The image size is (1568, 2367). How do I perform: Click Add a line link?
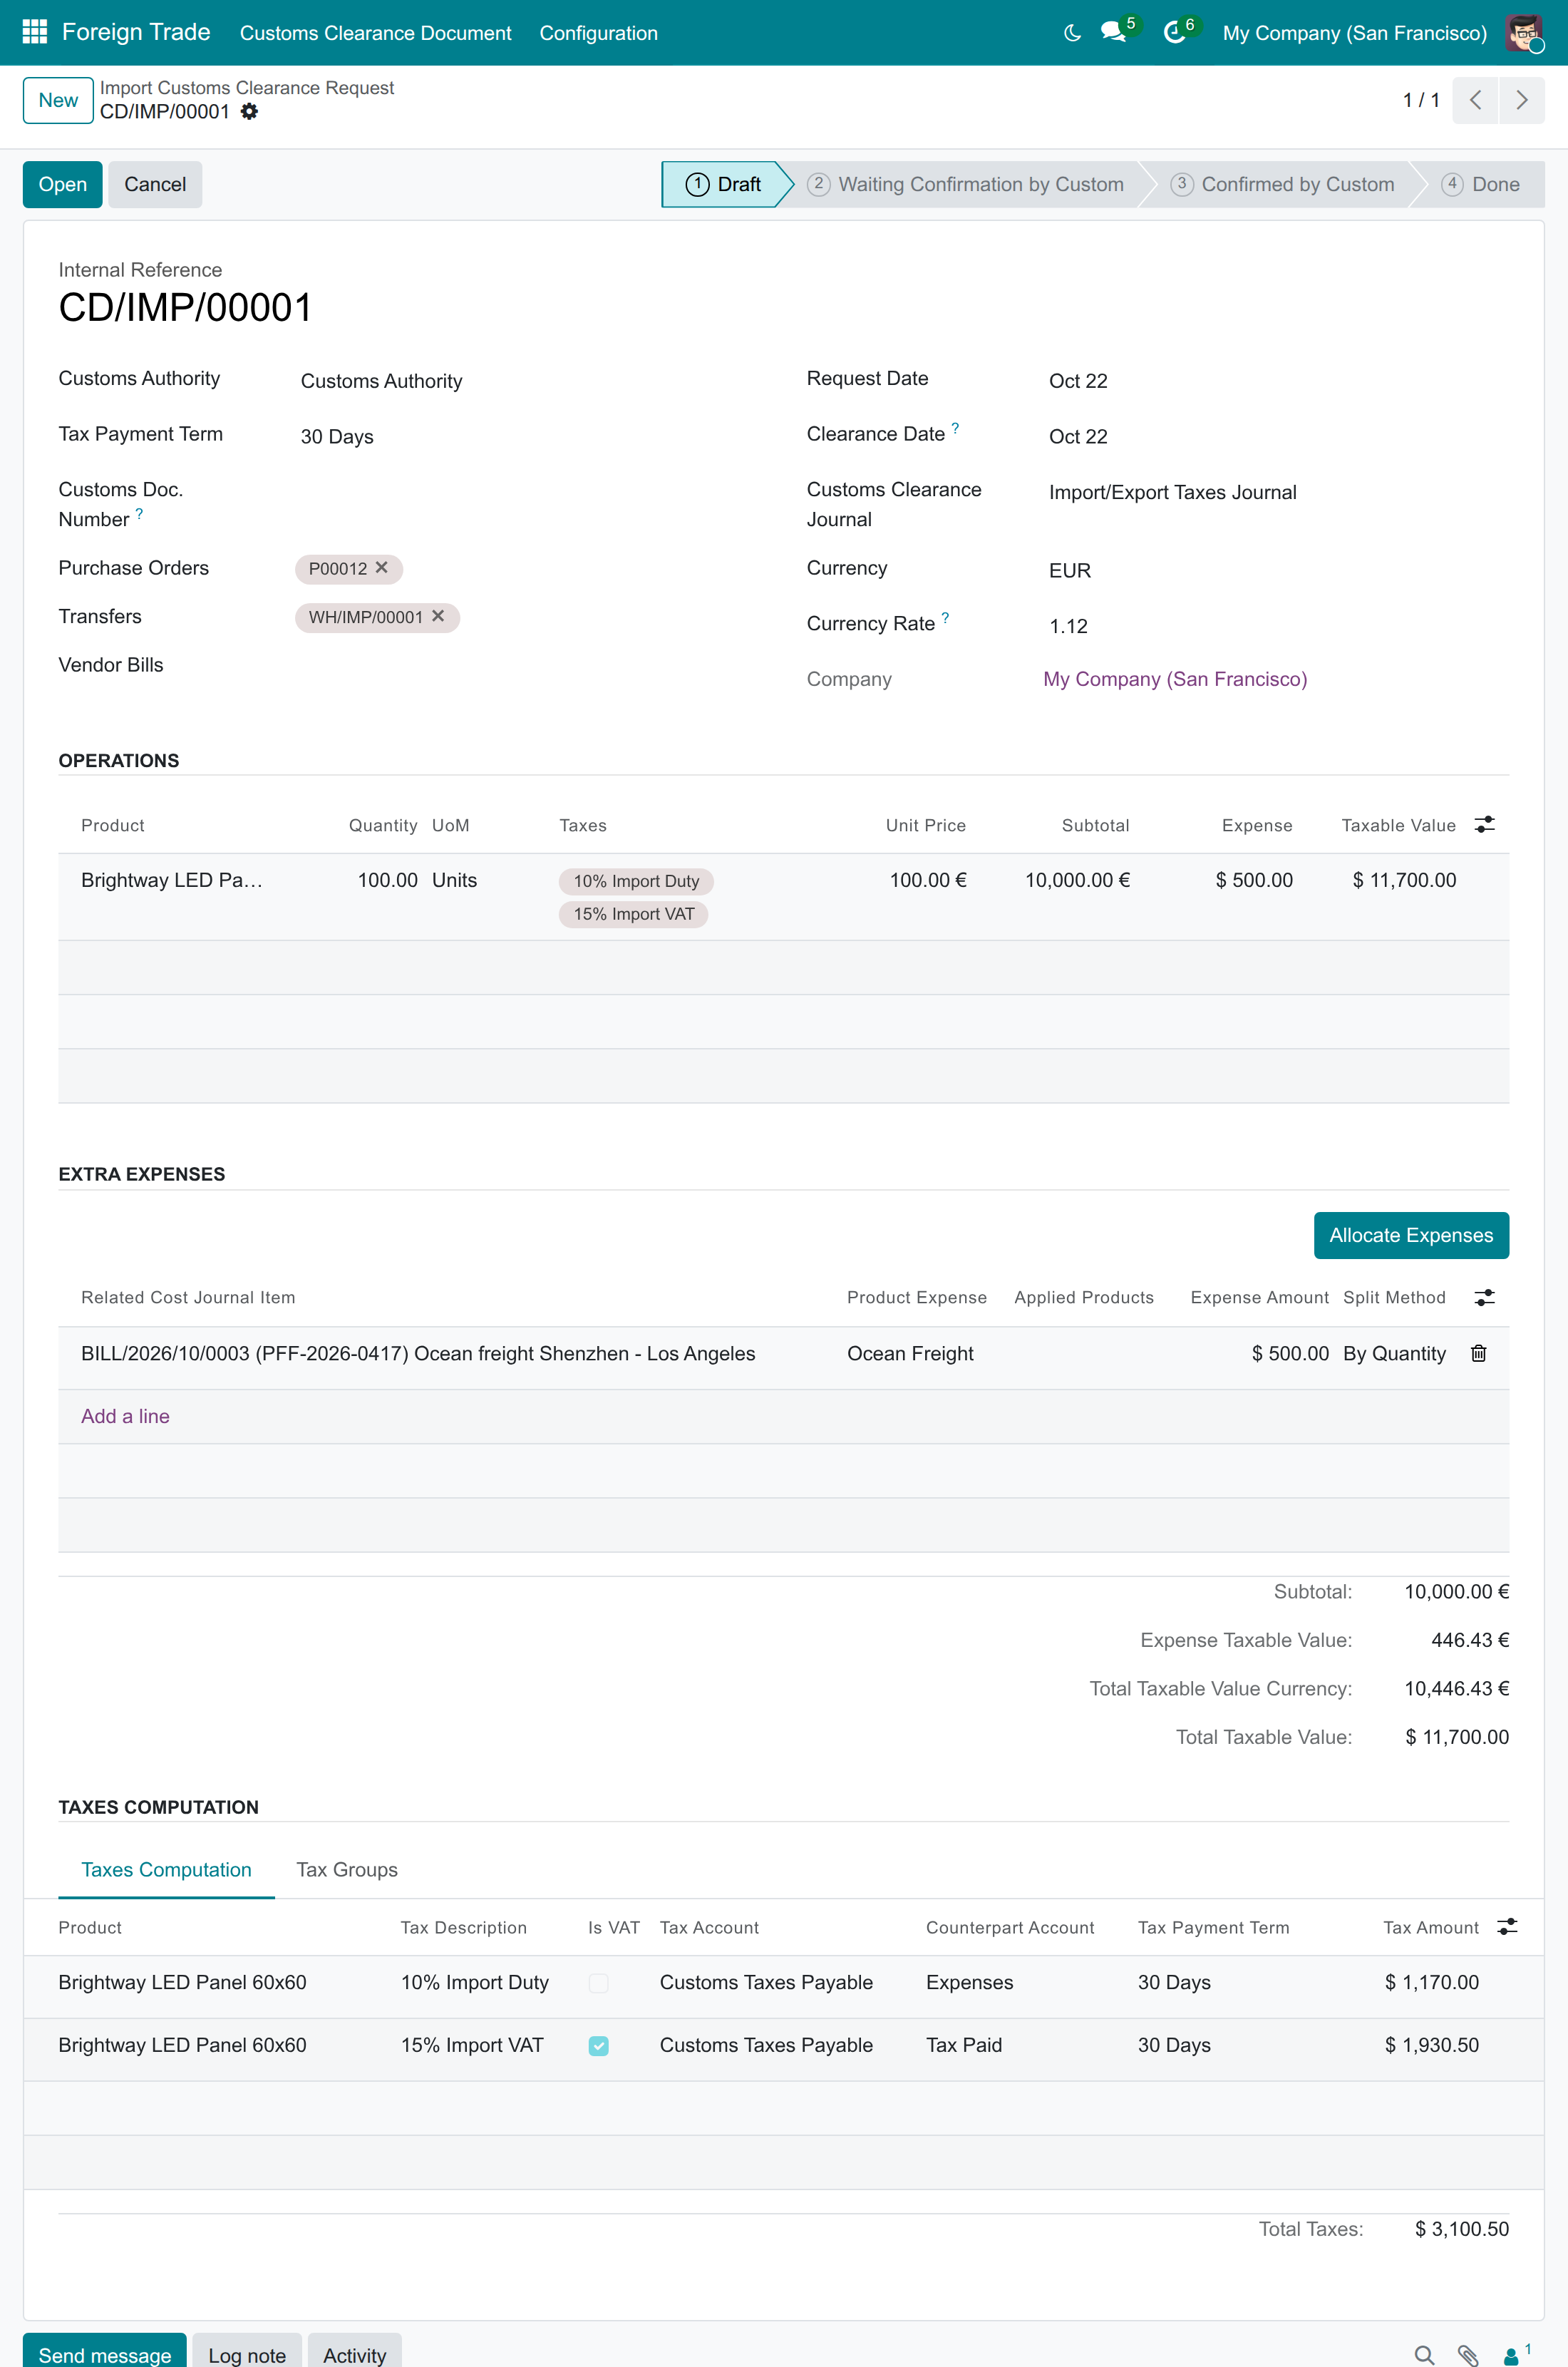(125, 1416)
